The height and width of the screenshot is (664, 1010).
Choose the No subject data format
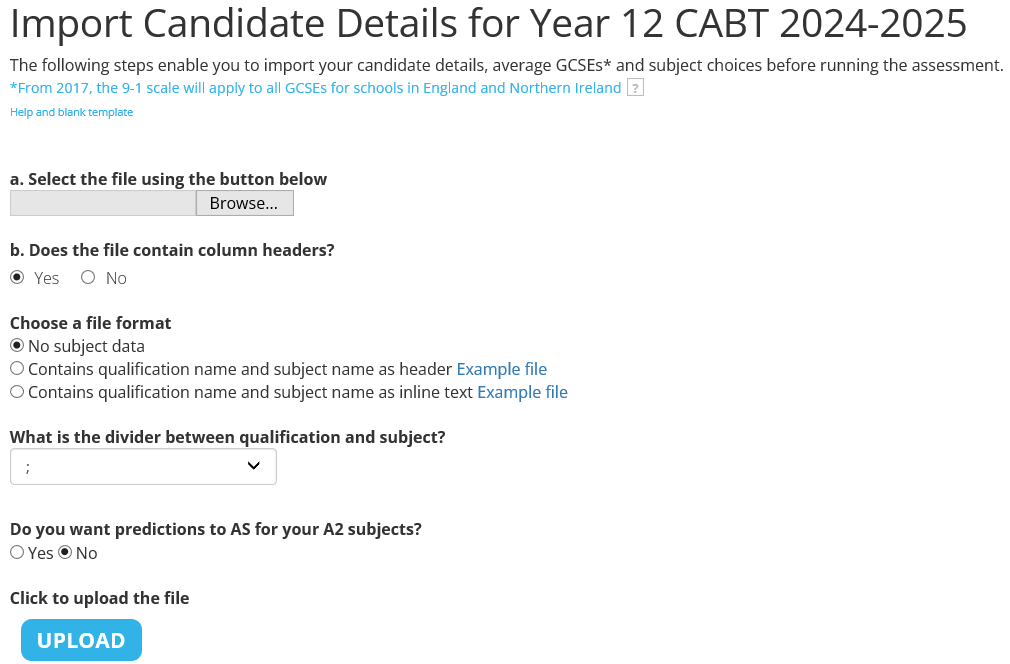(x=17, y=345)
